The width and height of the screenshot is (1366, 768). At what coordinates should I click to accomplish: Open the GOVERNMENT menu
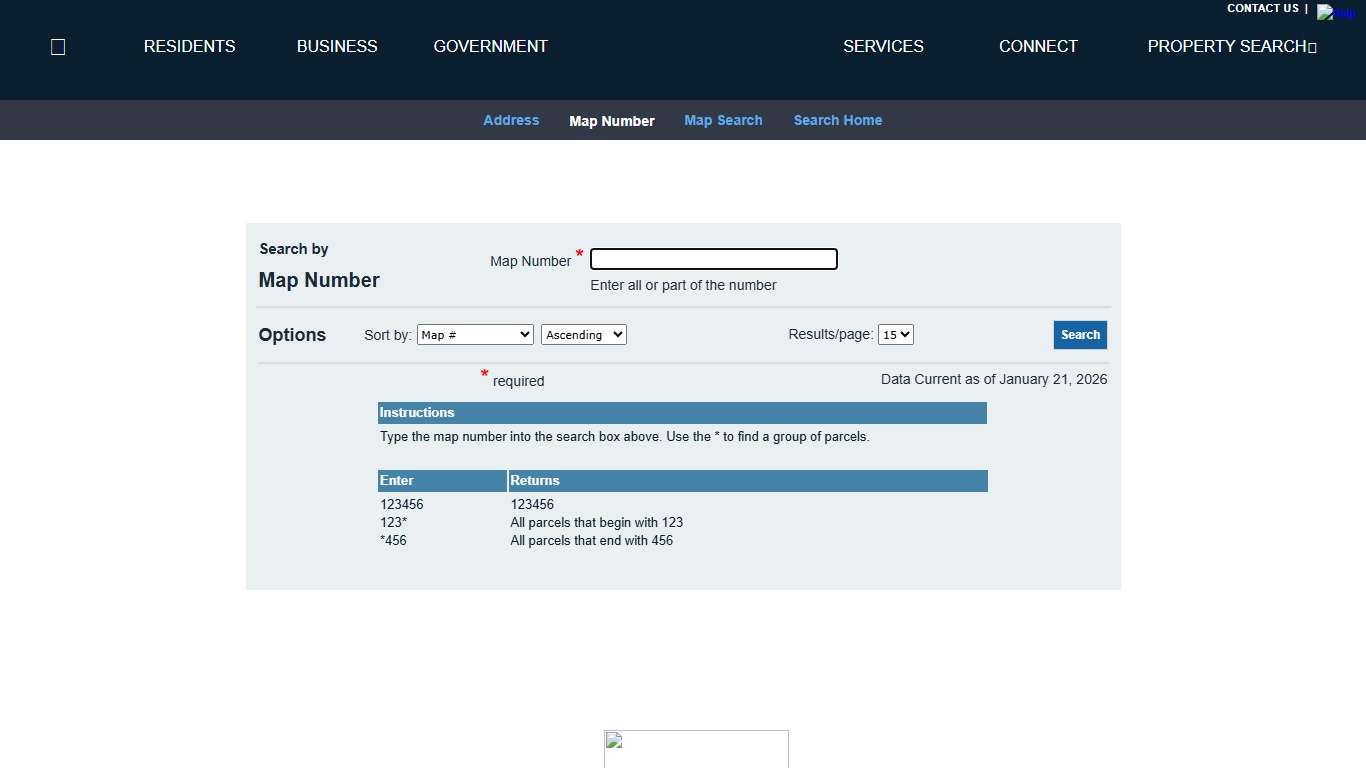[x=490, y=47]
